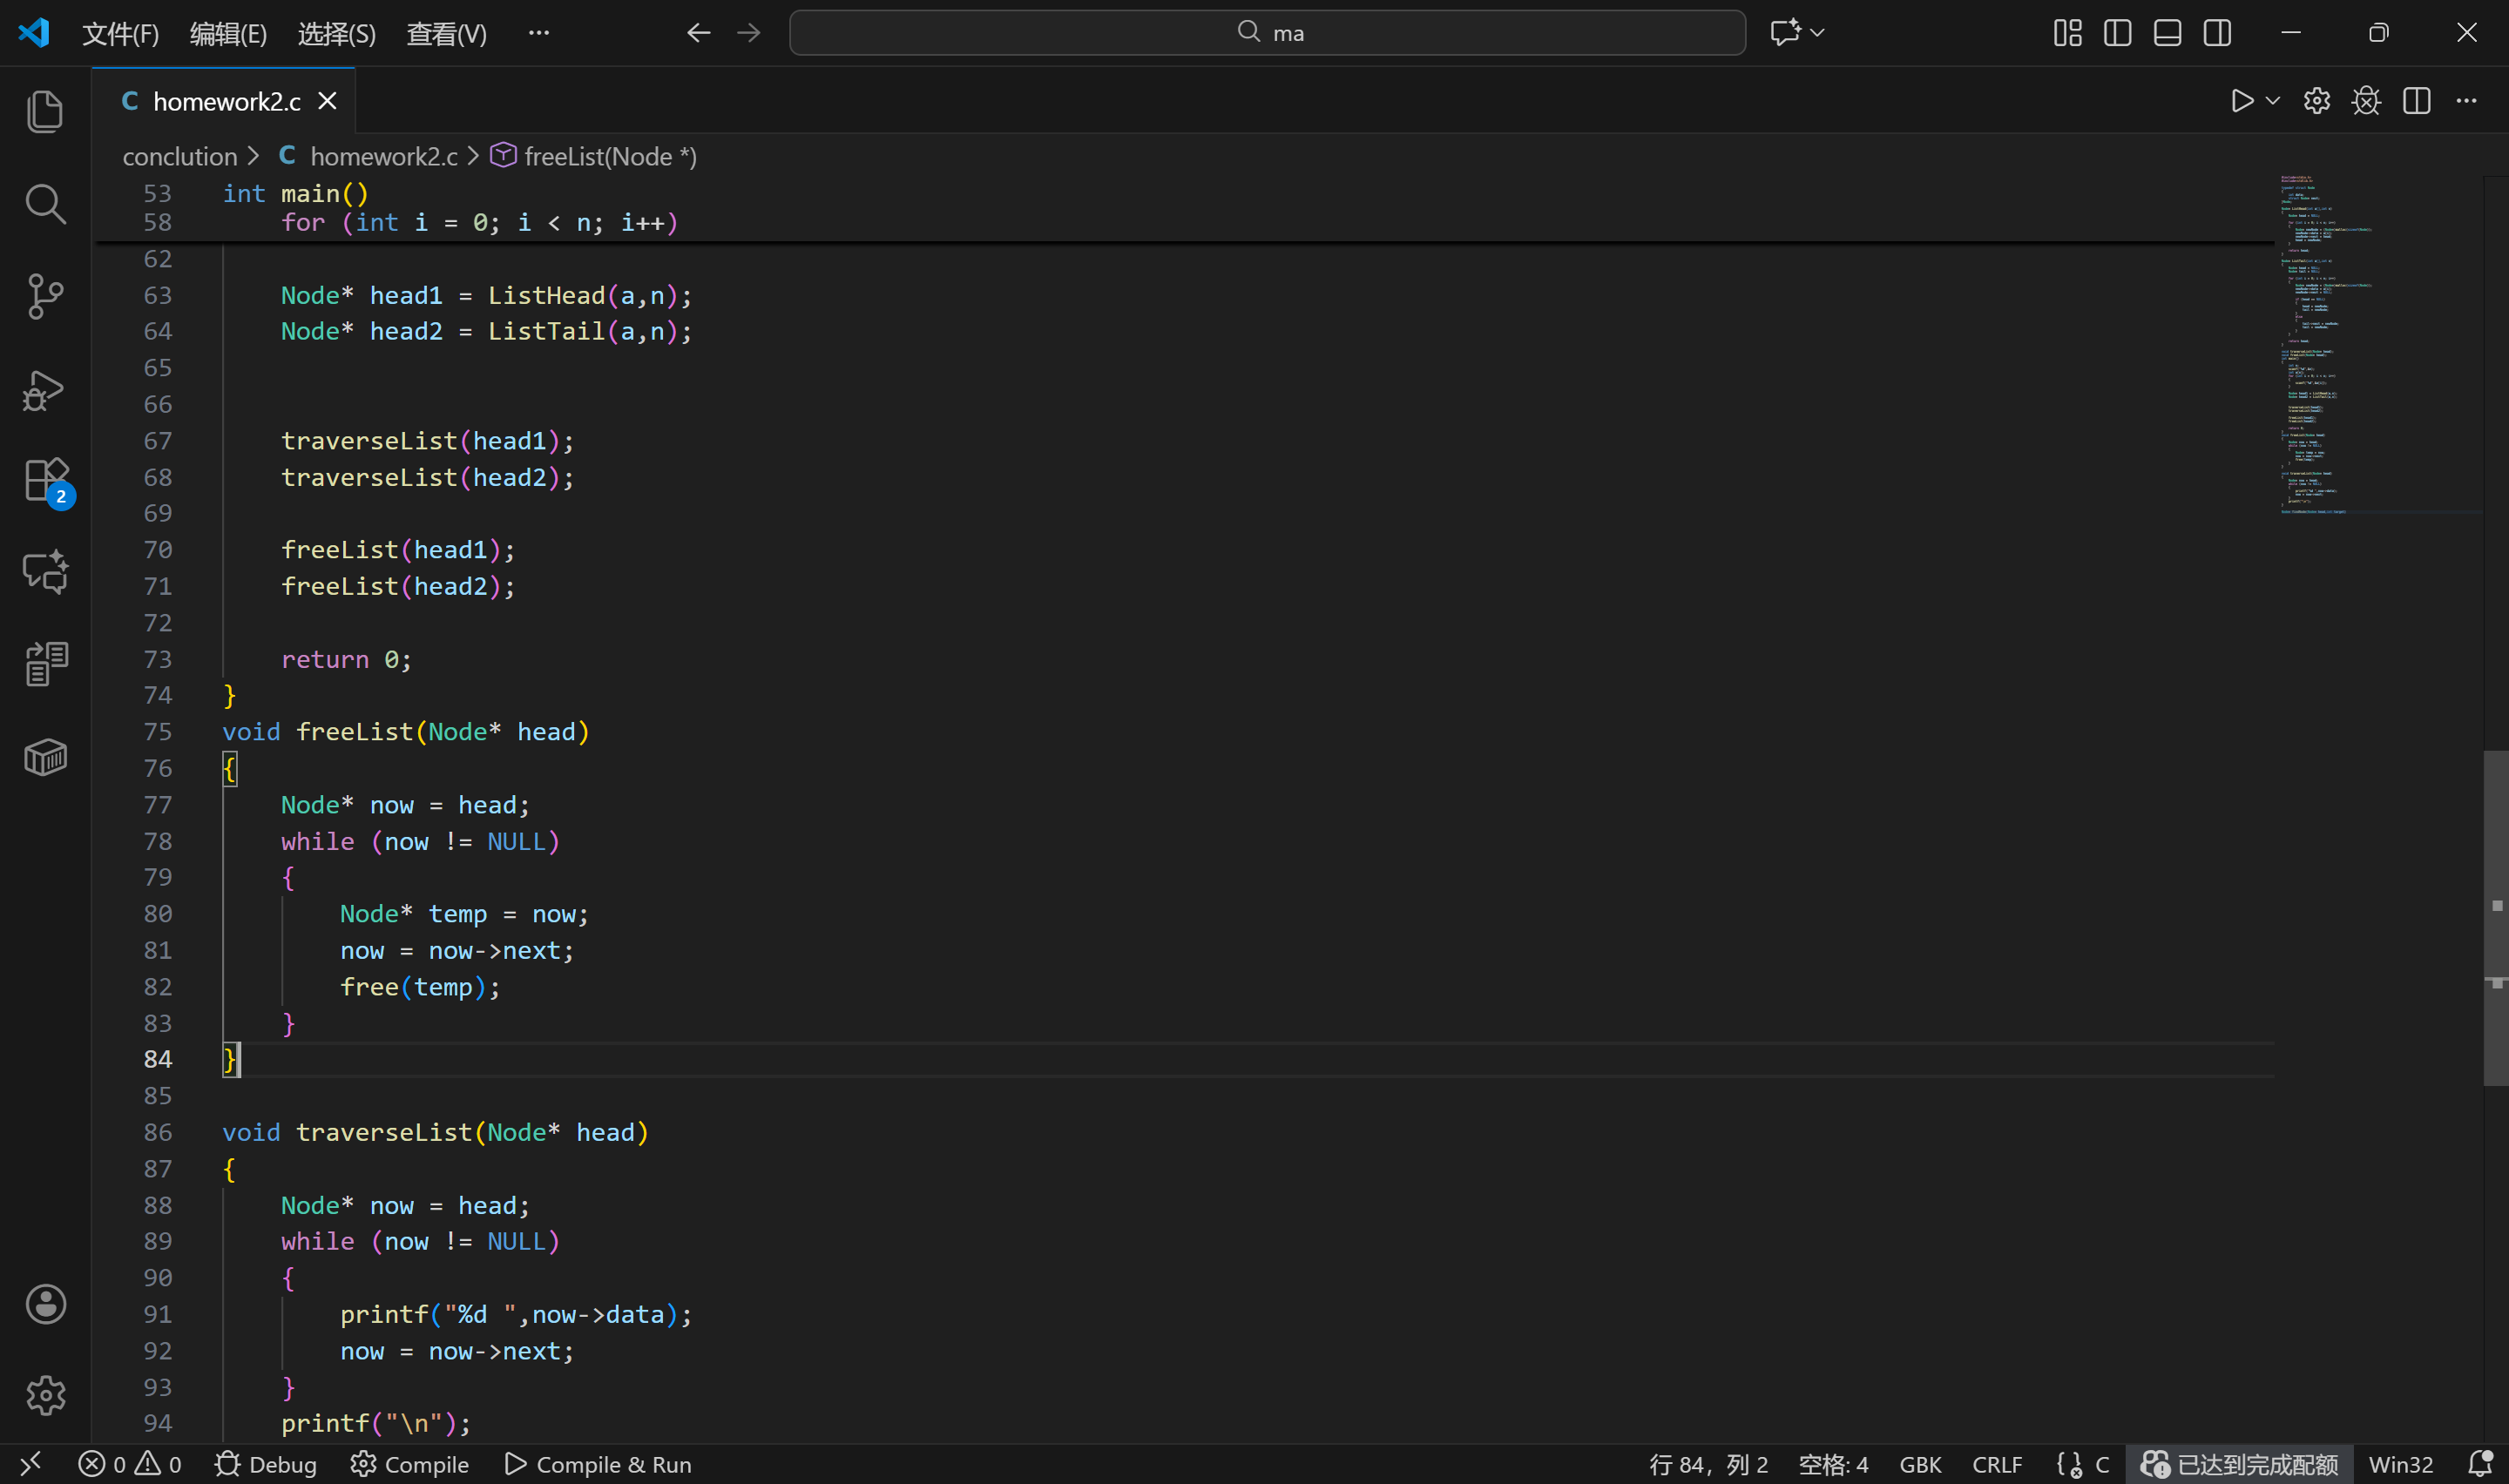Open the 文件(F) menu

click(x=120, y=34)
